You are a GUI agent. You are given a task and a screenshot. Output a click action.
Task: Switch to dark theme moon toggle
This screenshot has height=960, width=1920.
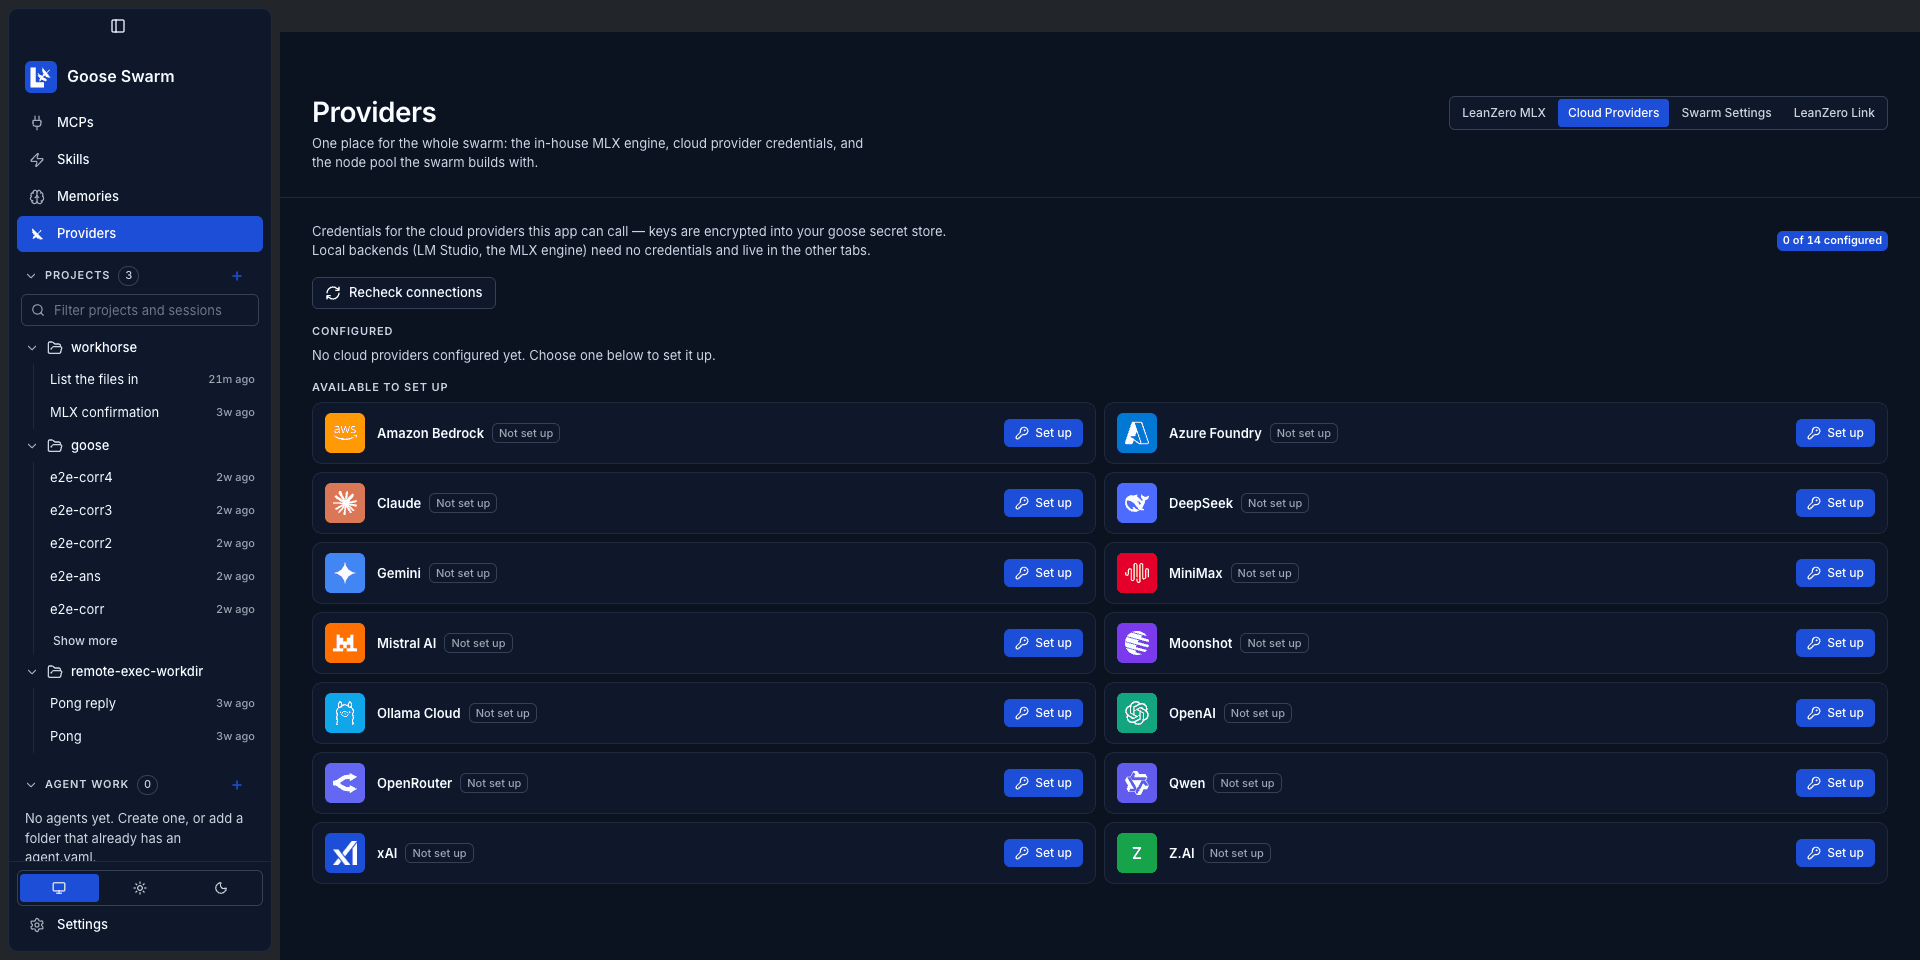point(221,888)
